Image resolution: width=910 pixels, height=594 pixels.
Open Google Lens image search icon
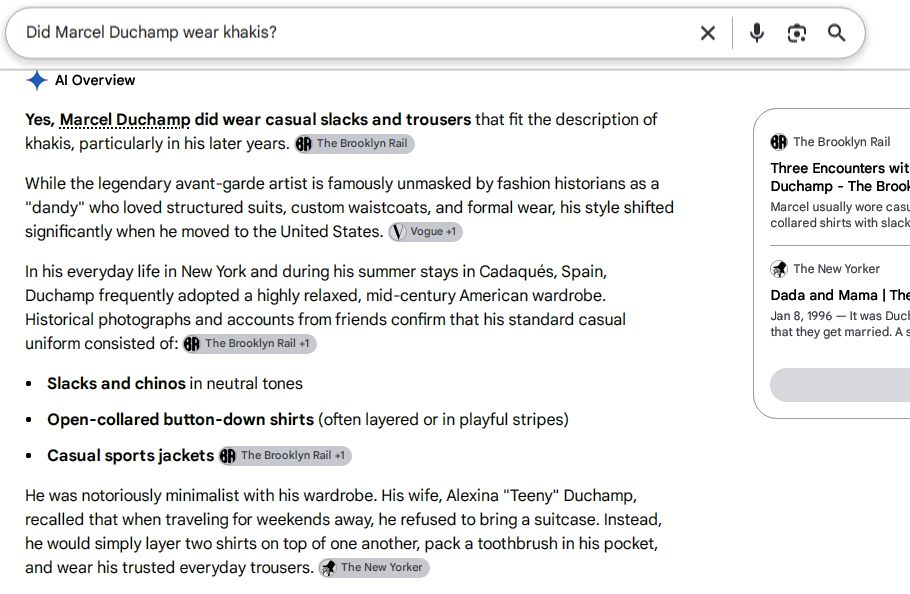(796, 33)
